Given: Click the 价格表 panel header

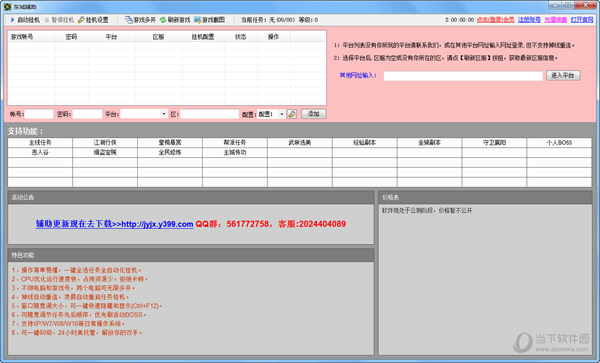Looking at the screenshot, I should tap(485, 197).
